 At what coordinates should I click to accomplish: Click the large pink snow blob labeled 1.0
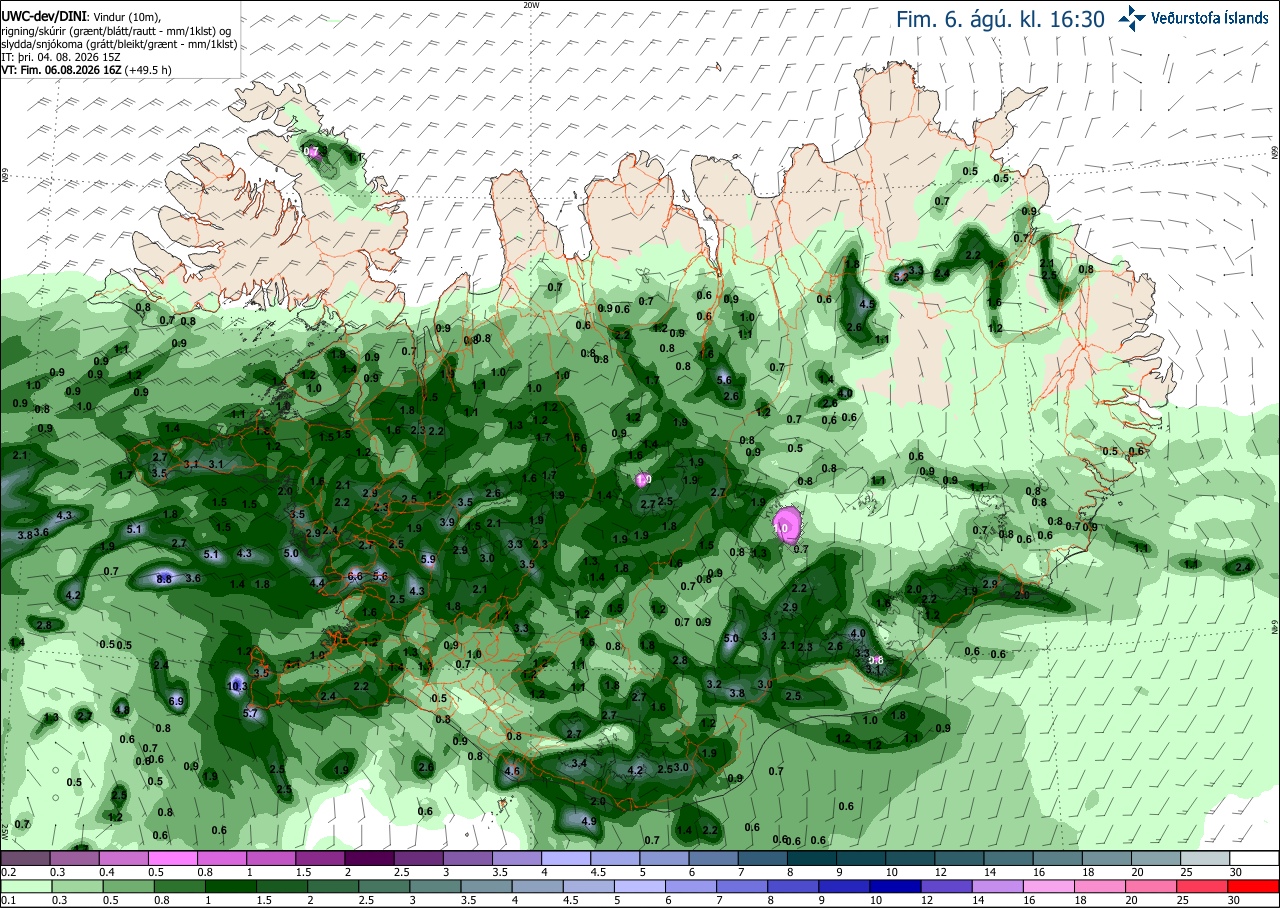click(785, 524)
